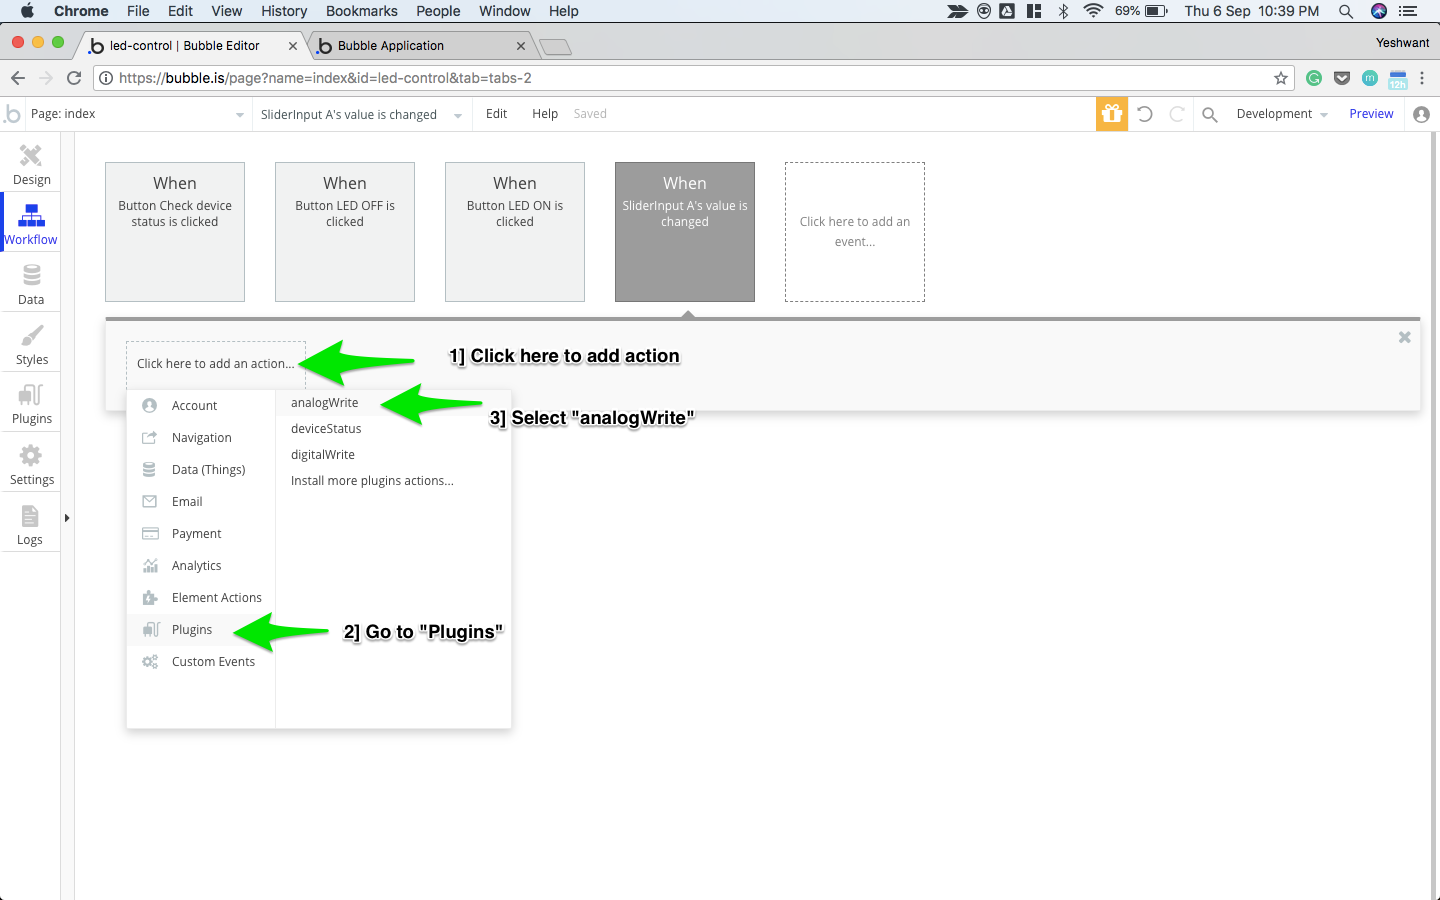This screenshot has width=1440, height=900.
Task: Open the Help menu in Bubble toolbar
Action: [545, 114]
